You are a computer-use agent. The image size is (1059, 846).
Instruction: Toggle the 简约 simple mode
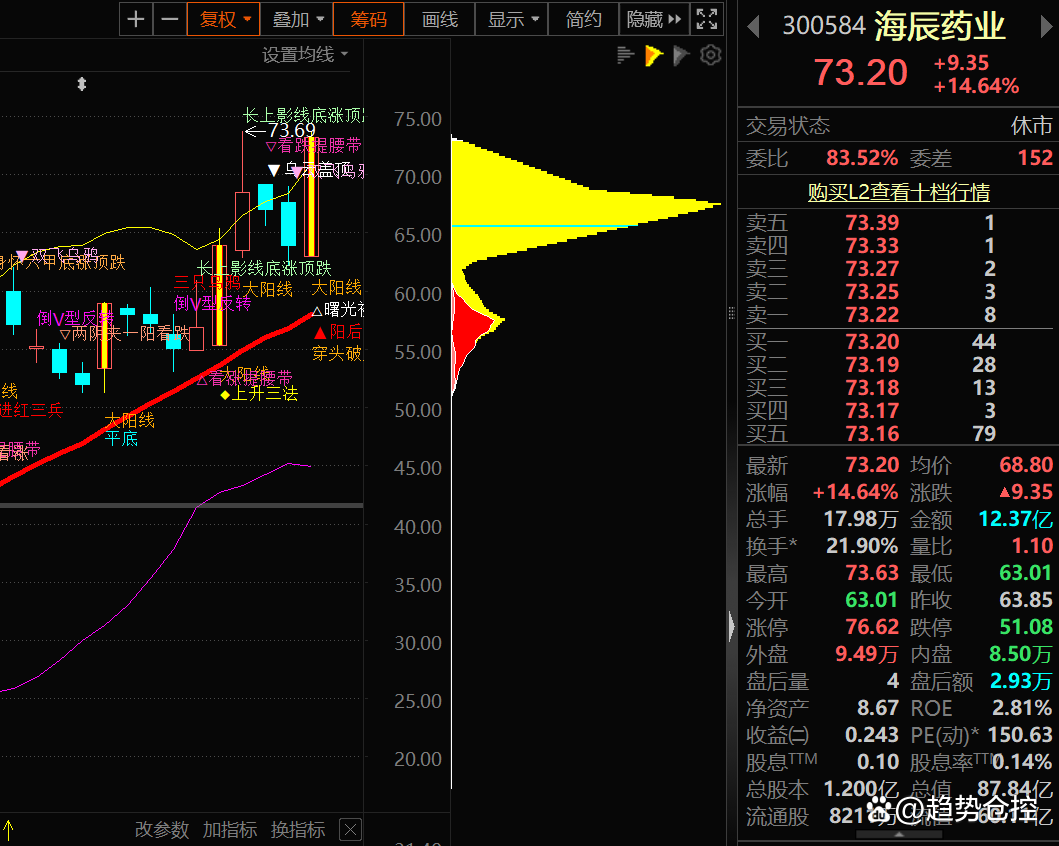[x=584, y=19]
